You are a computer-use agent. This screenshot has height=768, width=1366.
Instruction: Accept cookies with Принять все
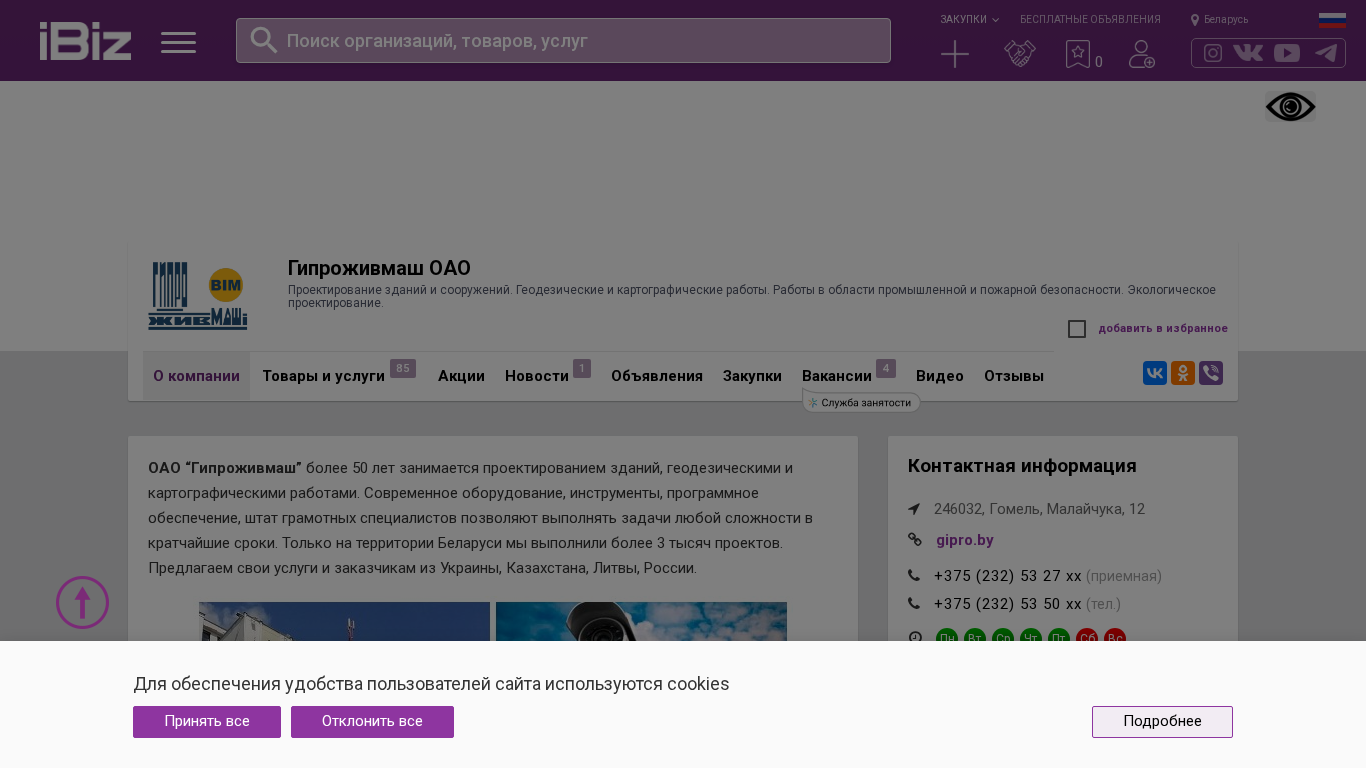click(x=207, y=722)
